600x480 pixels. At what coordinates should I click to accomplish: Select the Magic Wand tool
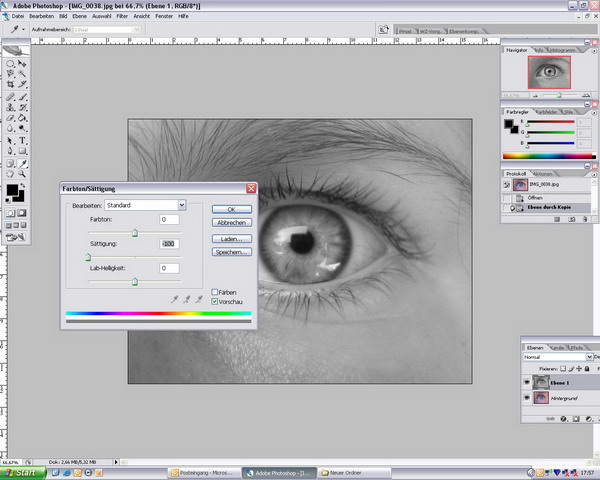(x=22, y=73)
